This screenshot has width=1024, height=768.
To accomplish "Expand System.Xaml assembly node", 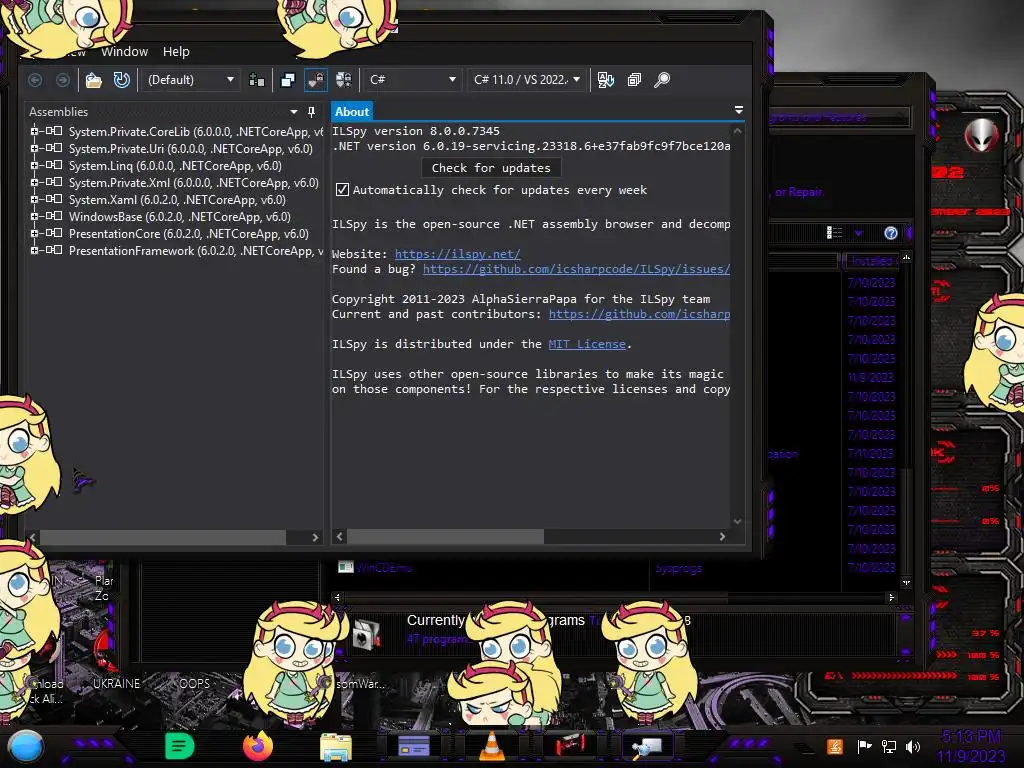I will click(x=34, y=199).
